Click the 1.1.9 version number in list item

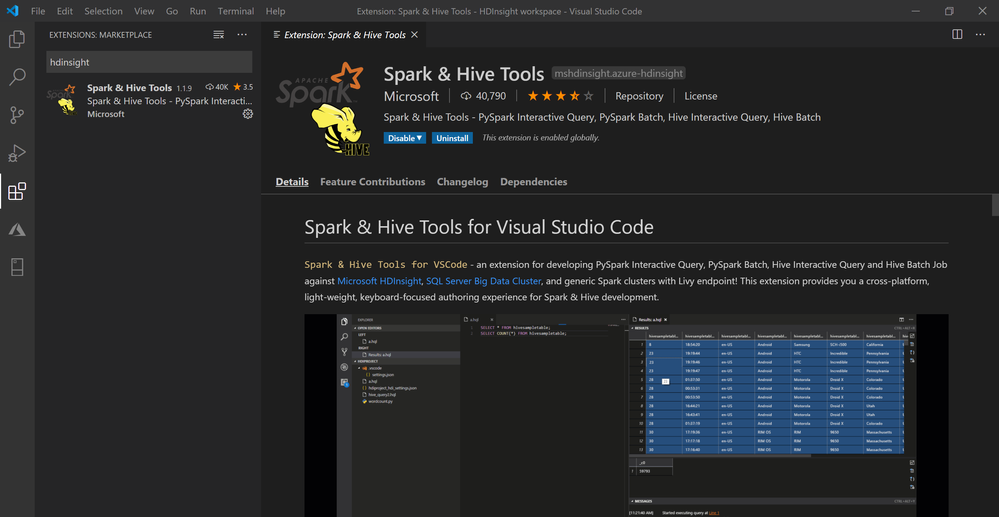coord(184,88)
